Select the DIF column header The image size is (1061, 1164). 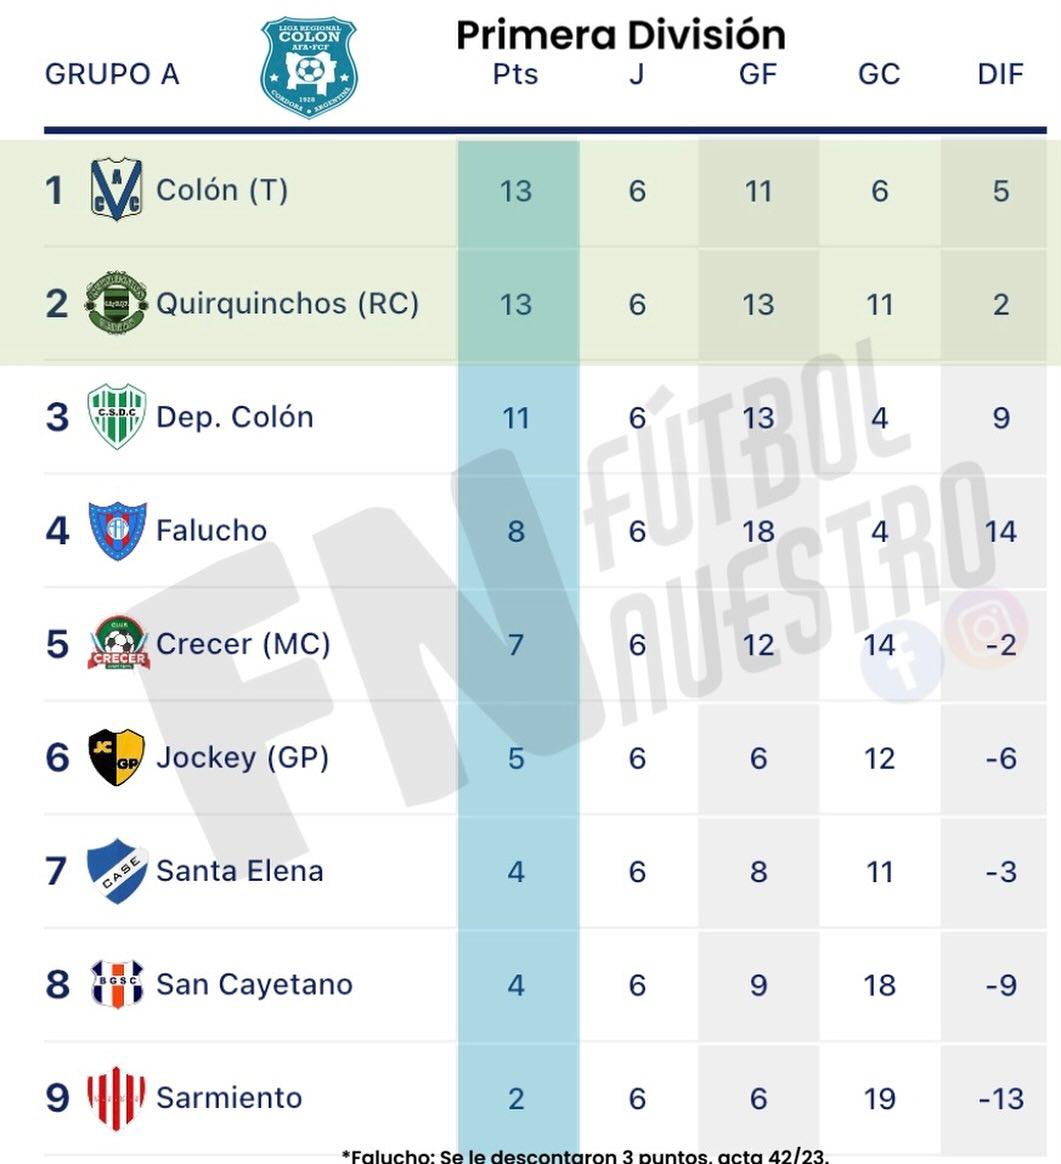click(1000, 74)
